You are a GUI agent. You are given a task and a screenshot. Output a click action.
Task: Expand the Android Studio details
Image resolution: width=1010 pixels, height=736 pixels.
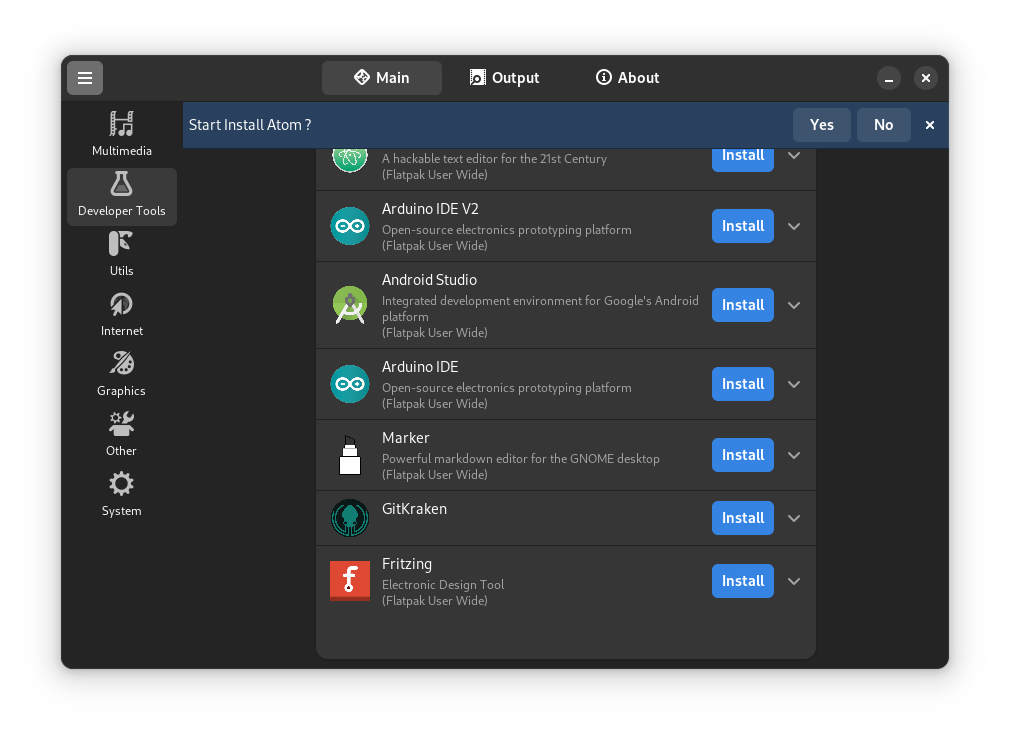pos(794,305)
